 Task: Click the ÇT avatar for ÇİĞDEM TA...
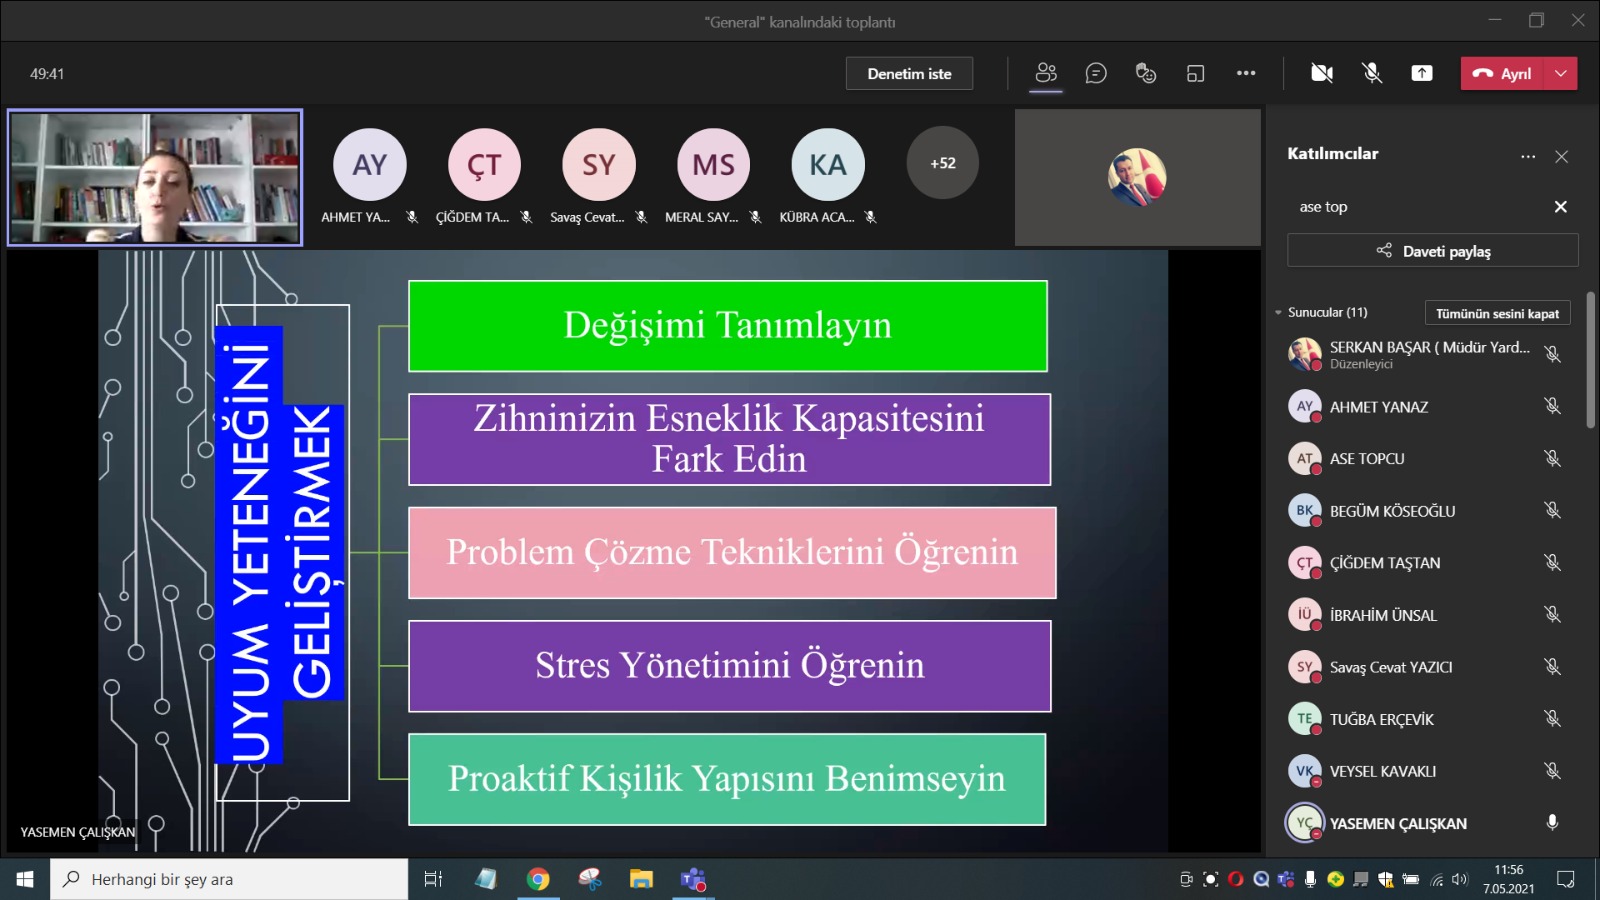click(484, 164)
